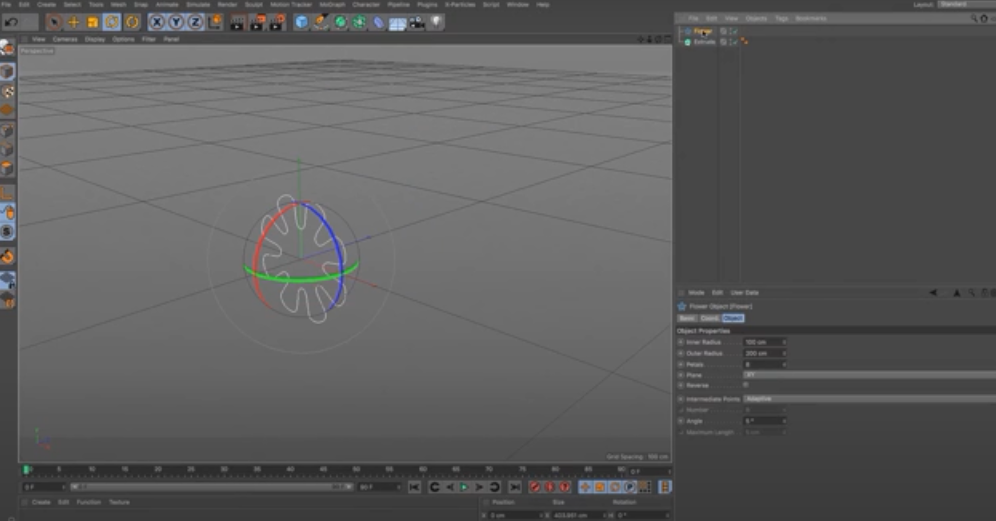Select the Live Selection arrow tool

pyautogui.click(x=54, y=22)
